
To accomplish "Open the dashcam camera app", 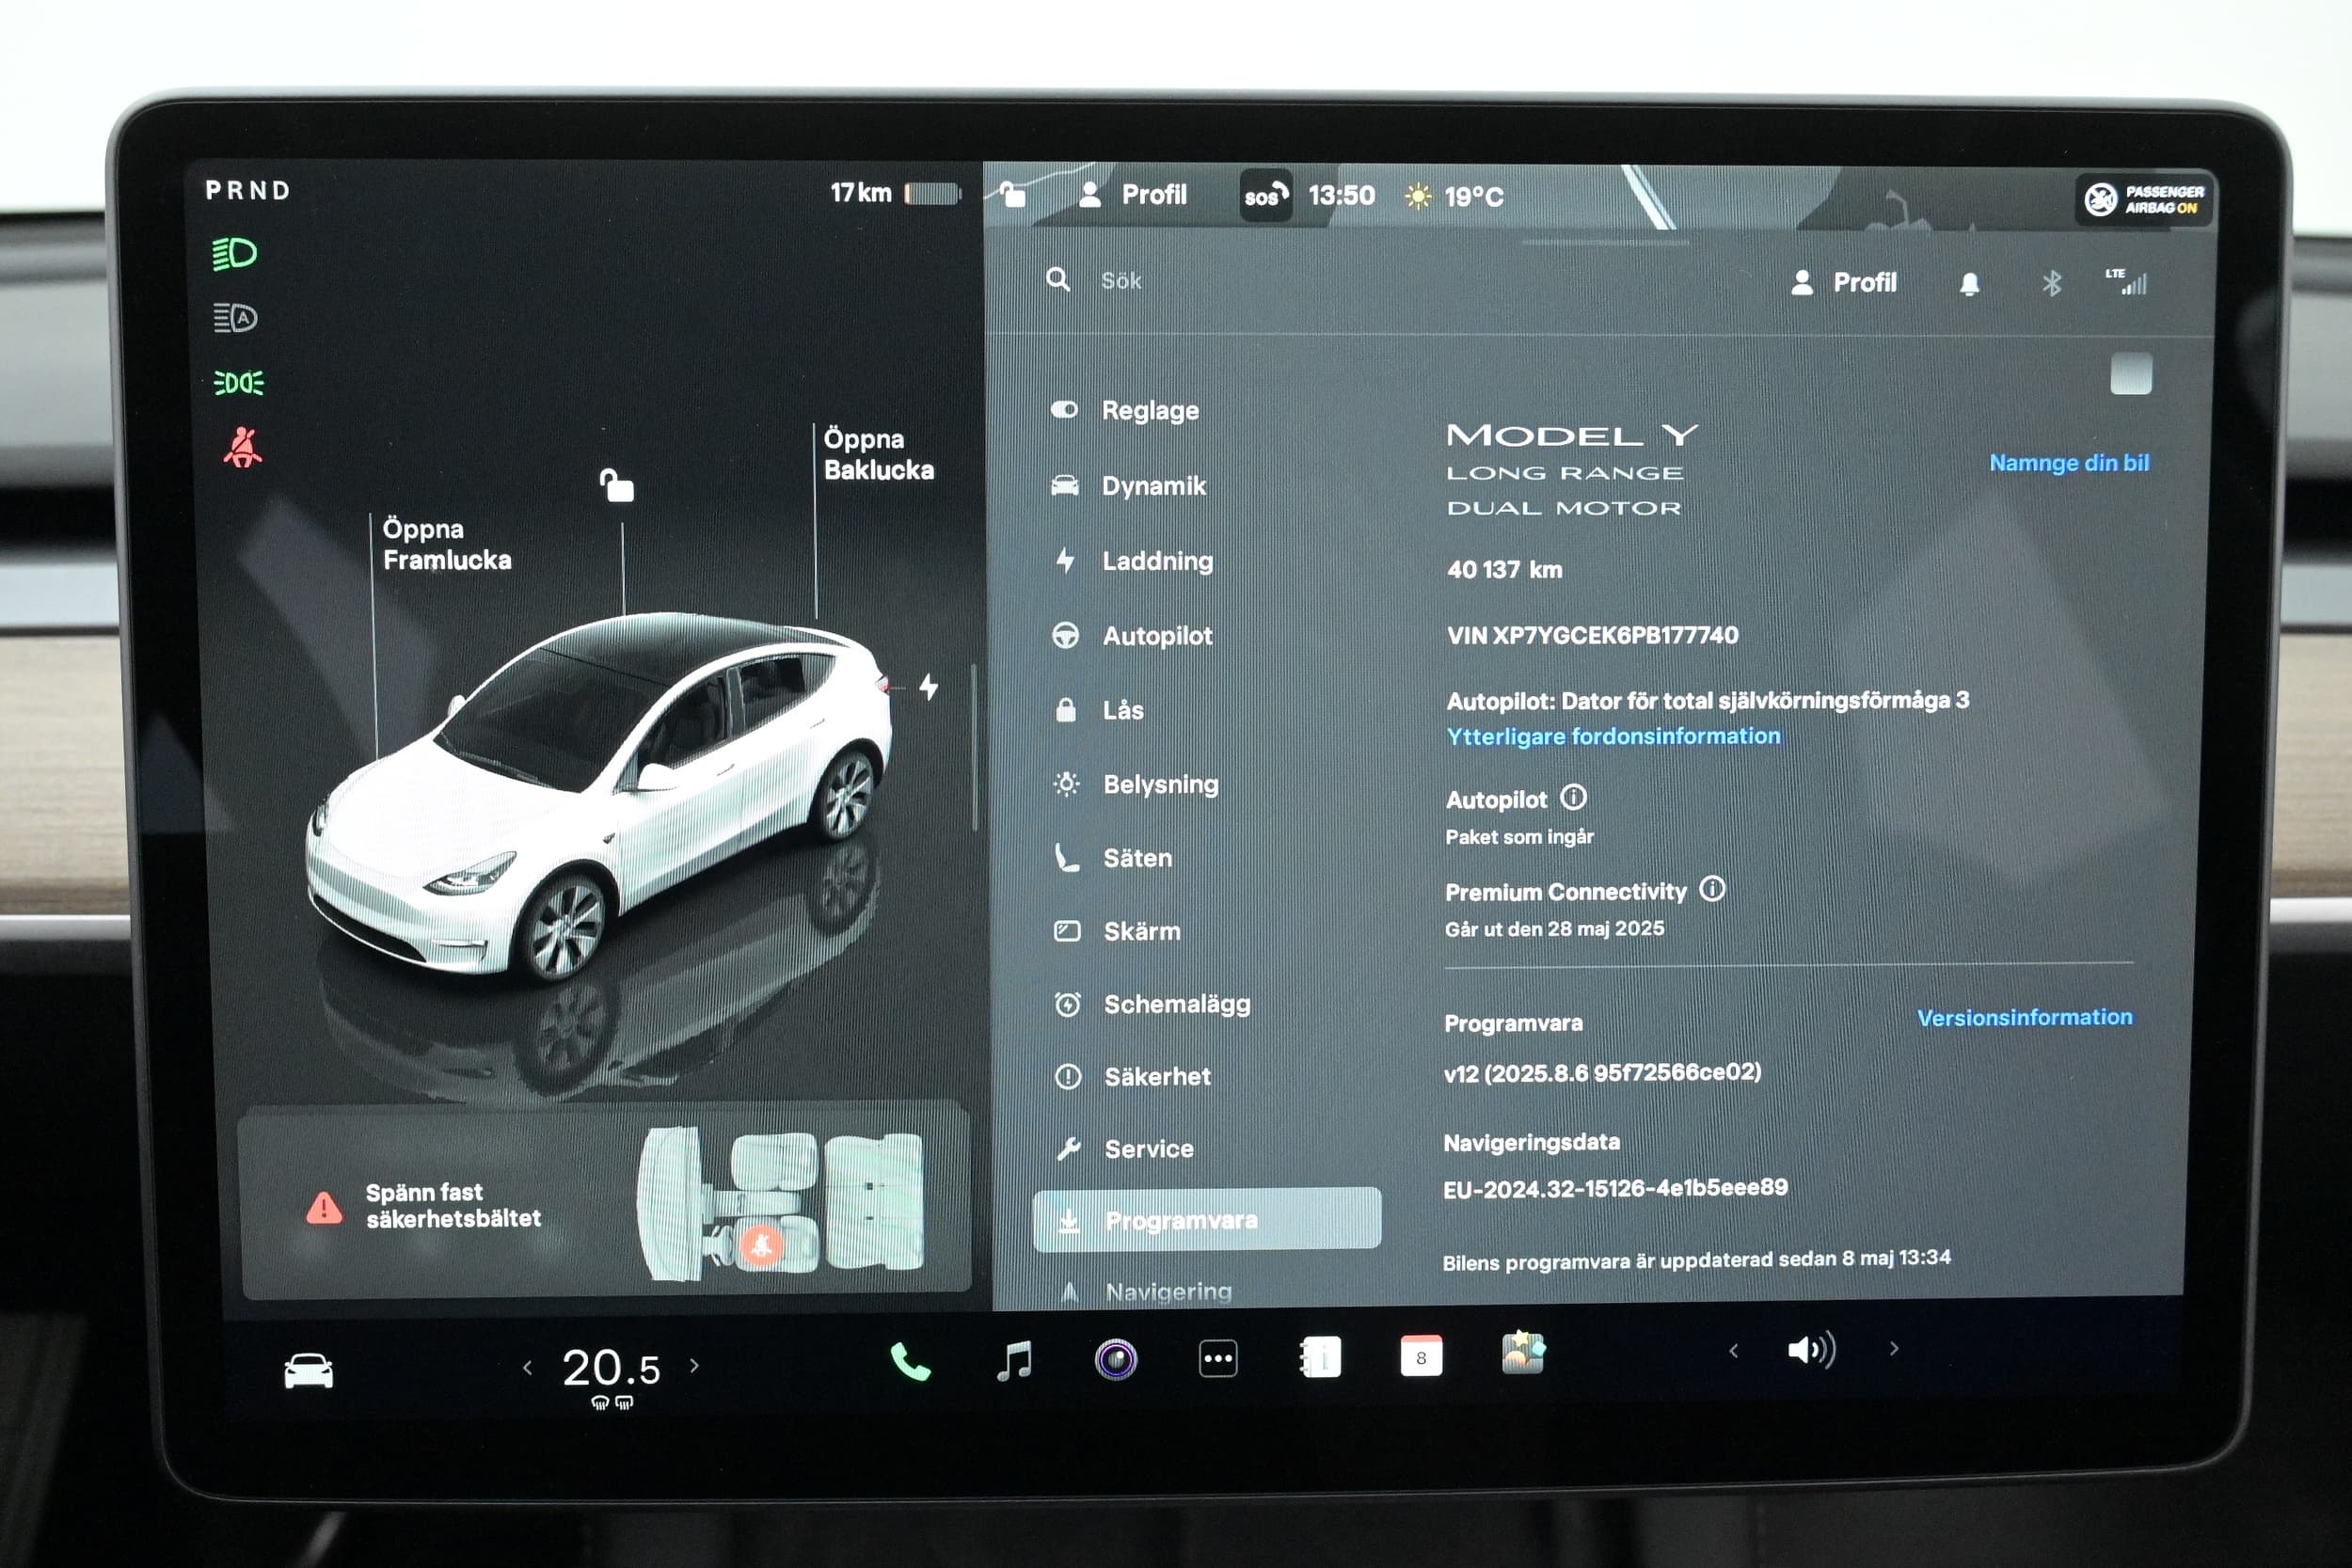I will (x=1116, y=1360).
